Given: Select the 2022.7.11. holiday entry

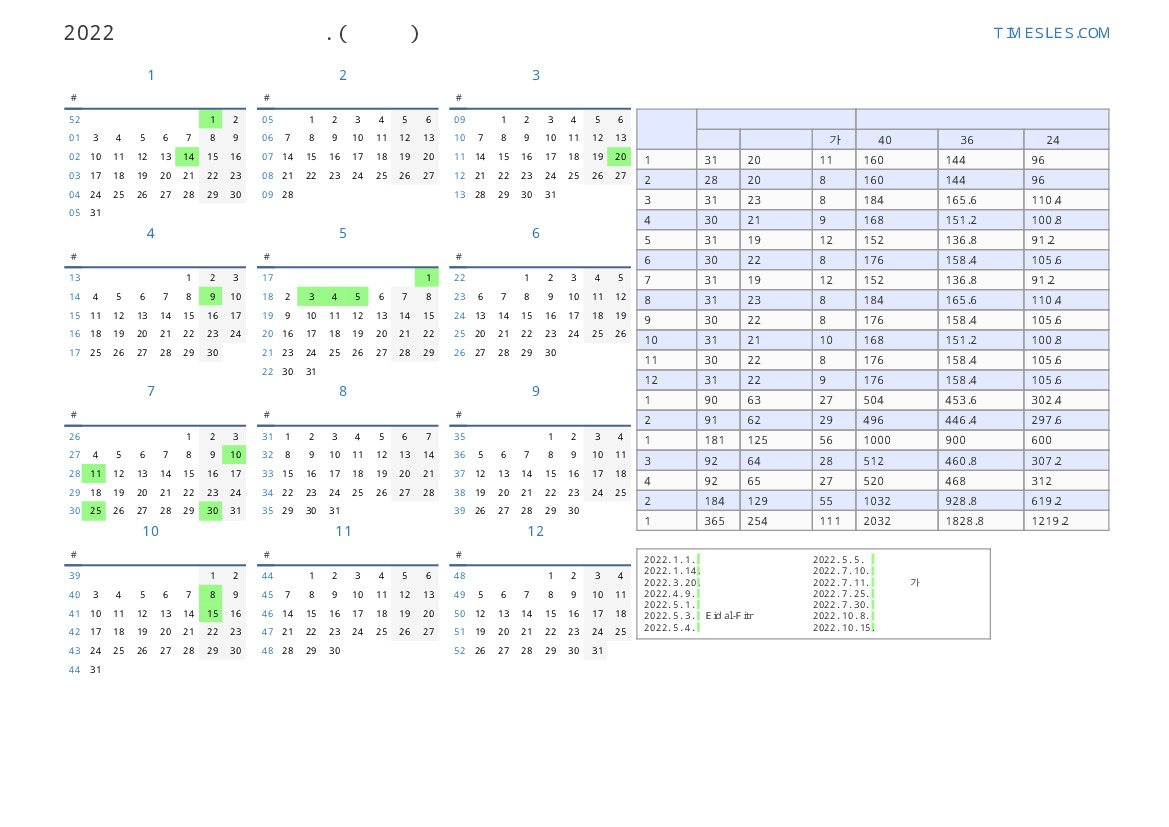Looking at the screenshot, I should [x=841, y=582].
